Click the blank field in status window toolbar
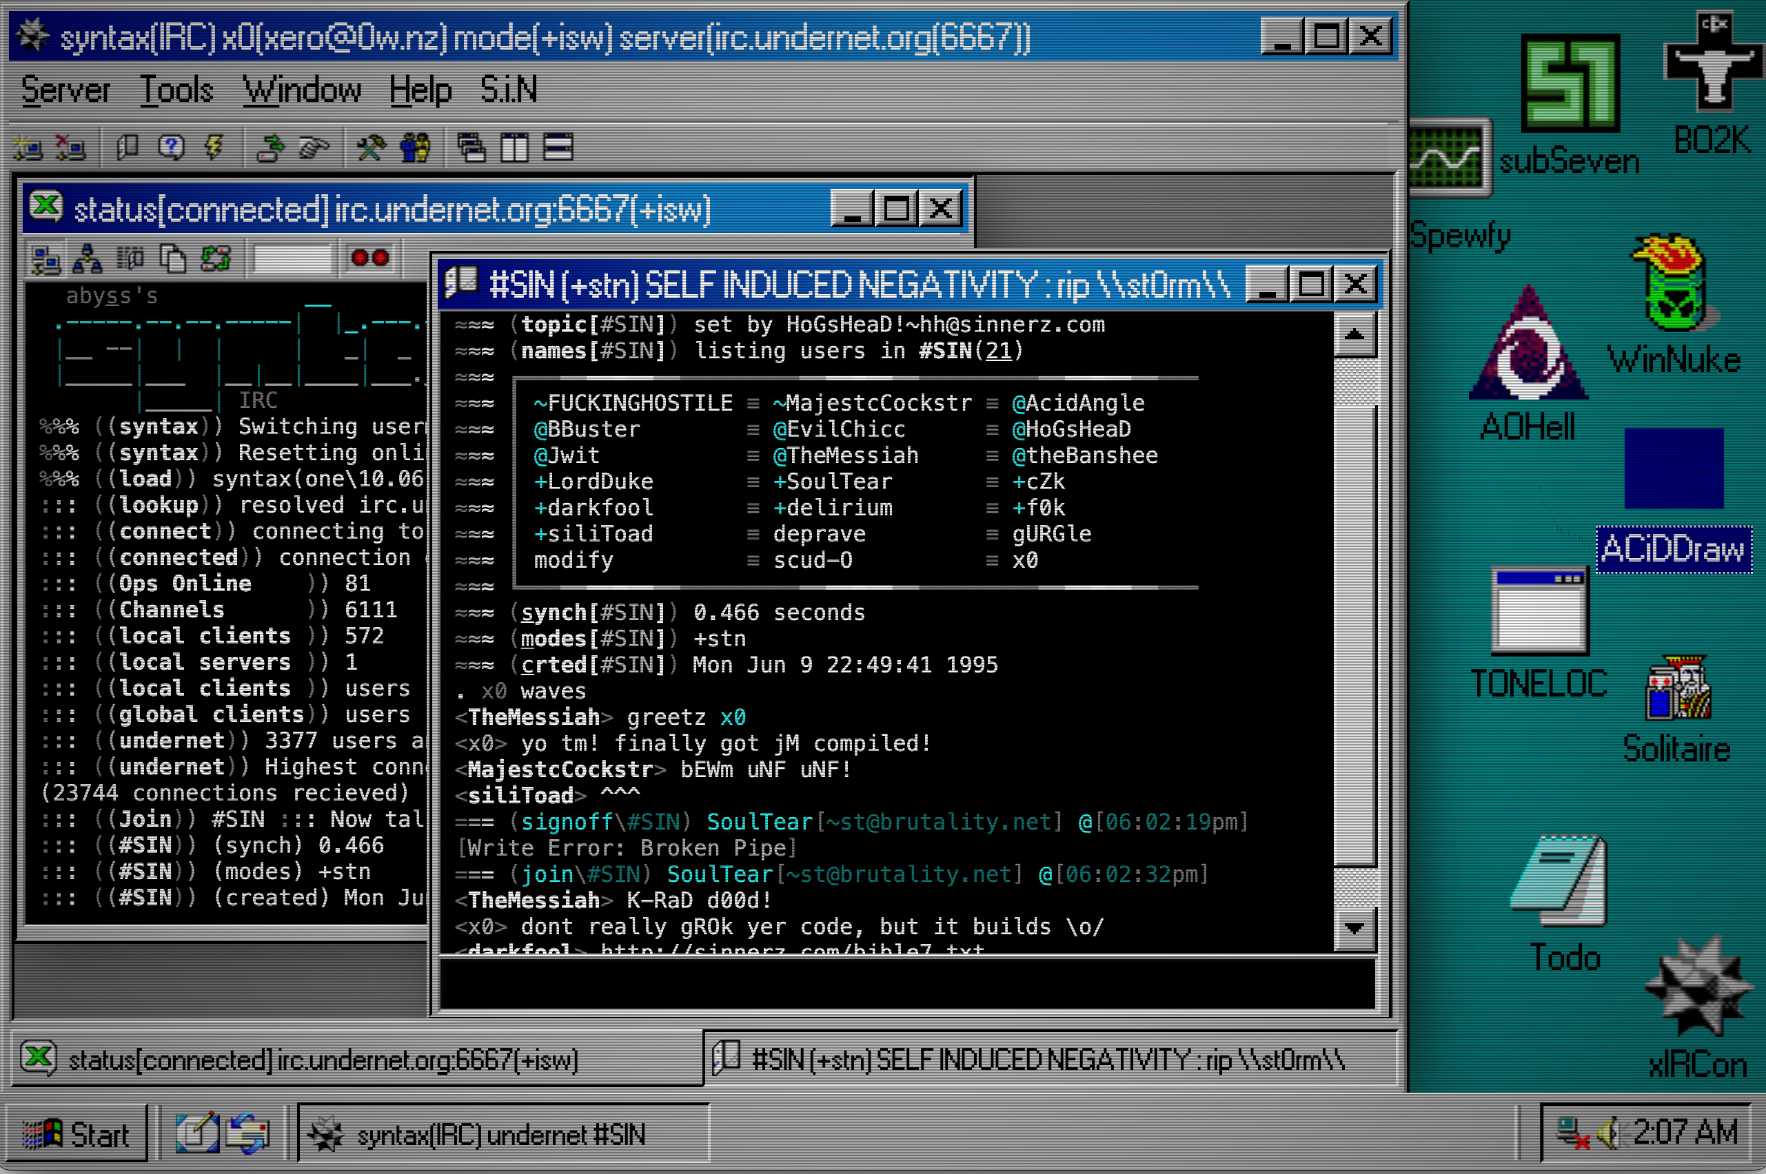The image size is (1766, 1174). click(292, 259)
